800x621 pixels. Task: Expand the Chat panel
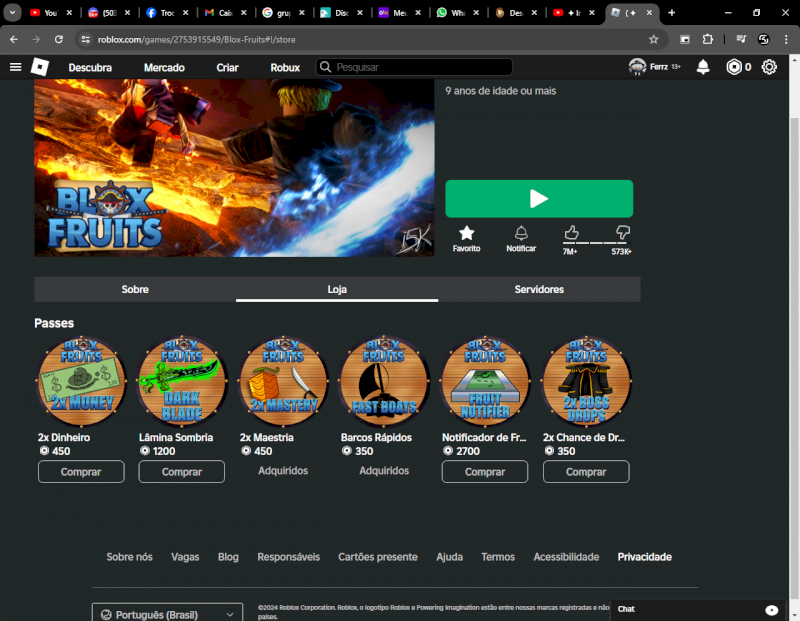(771, 609)
